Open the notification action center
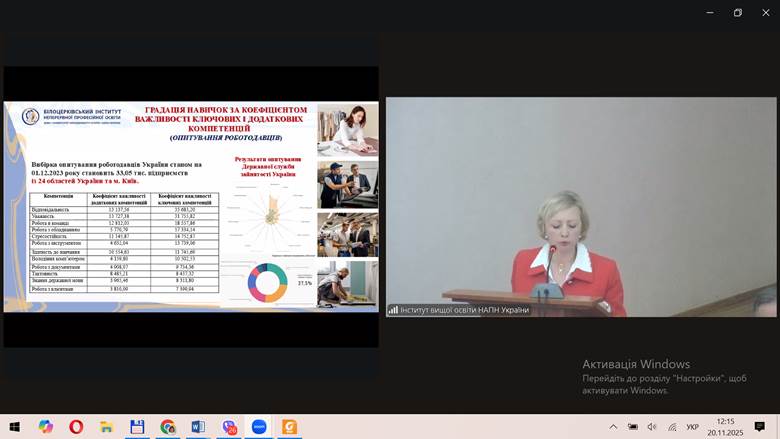Screen dimensions: 780x439 (x=760, y=427)
